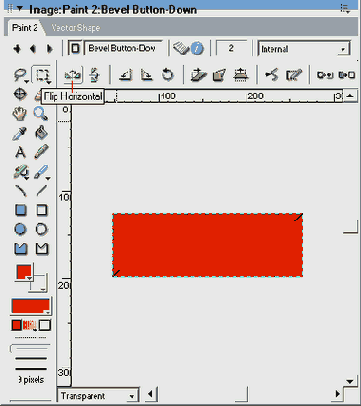Click the Invert colors icon
The height and width of the screenshot is (406, 361).
(x=324, y=75)
